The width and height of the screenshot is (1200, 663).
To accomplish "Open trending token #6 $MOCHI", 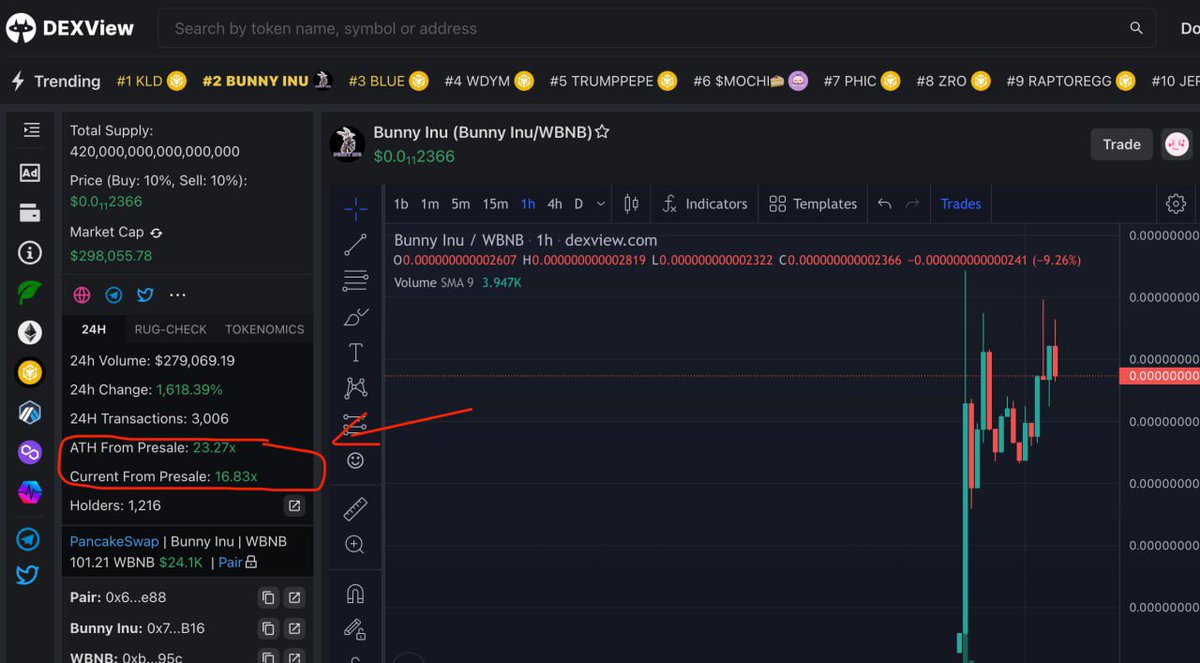I will pos(750,81).
